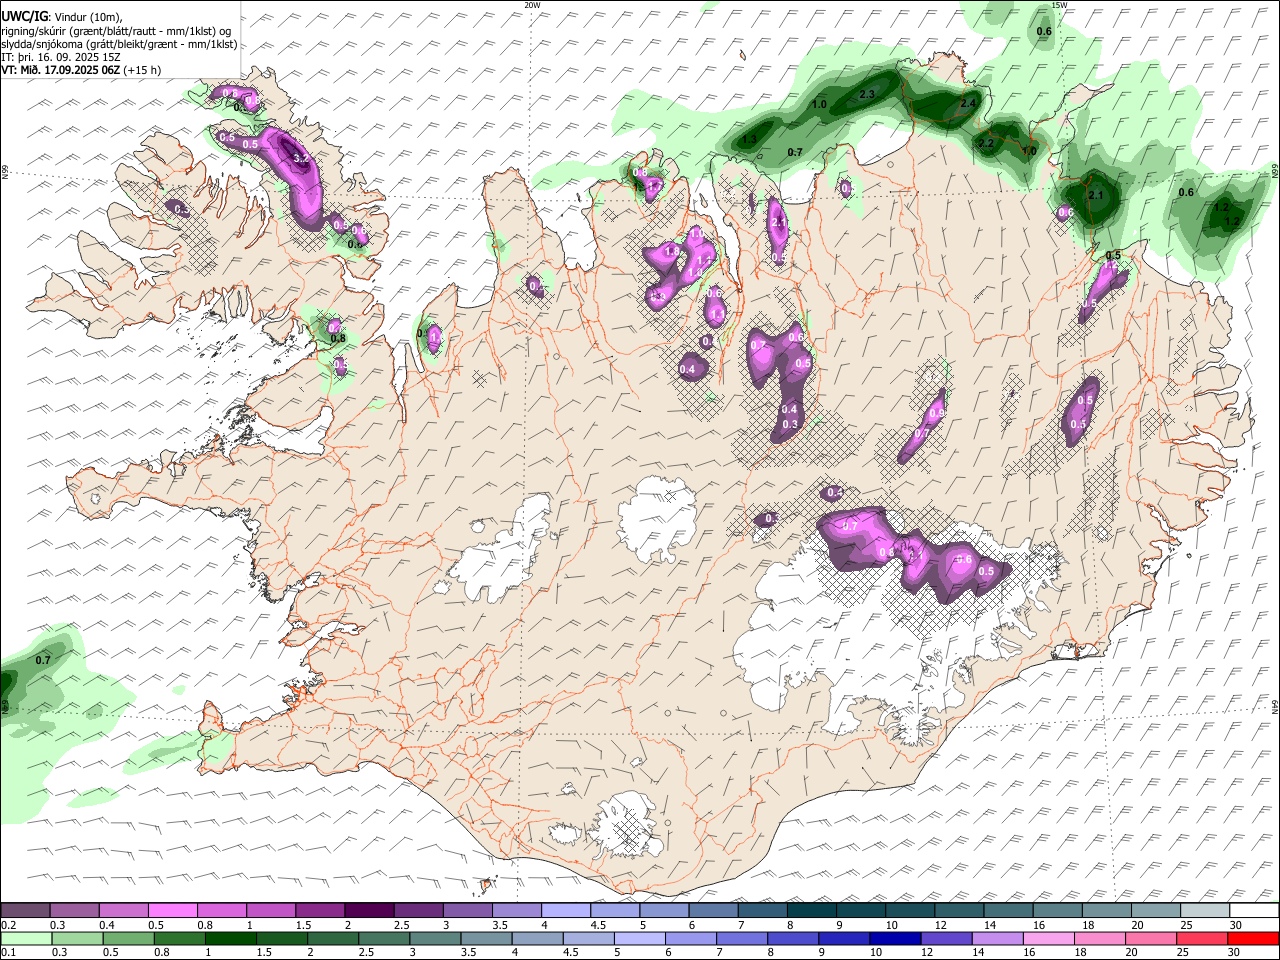Select the light pink bottom-row swatch at 16
Image resolution: width=1280 pixels, height=960 pixels.
pos(1049,939)
